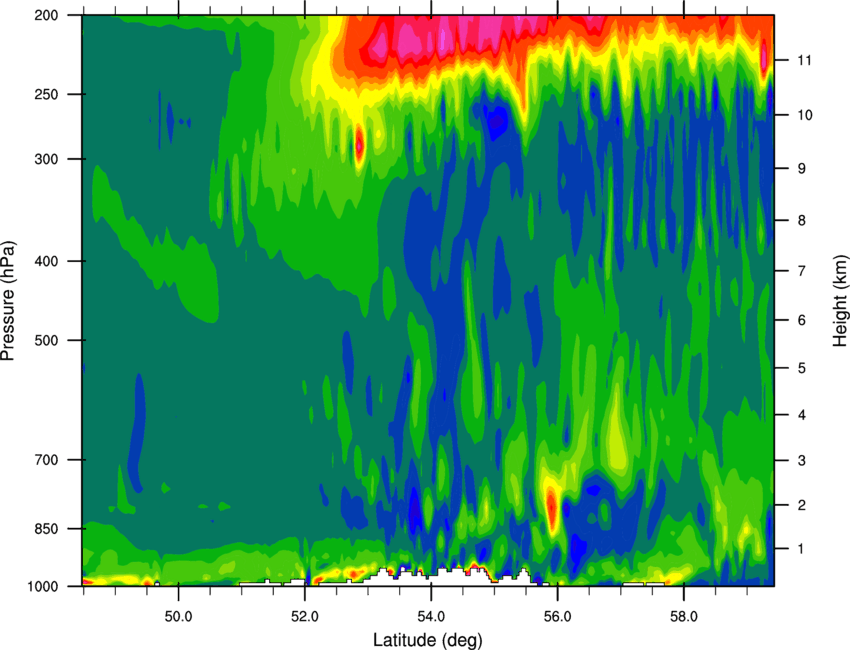Click the 6 km height tick label
This screenshot has width=850, height=650.
pyautogui.click(x=801, y=320)
